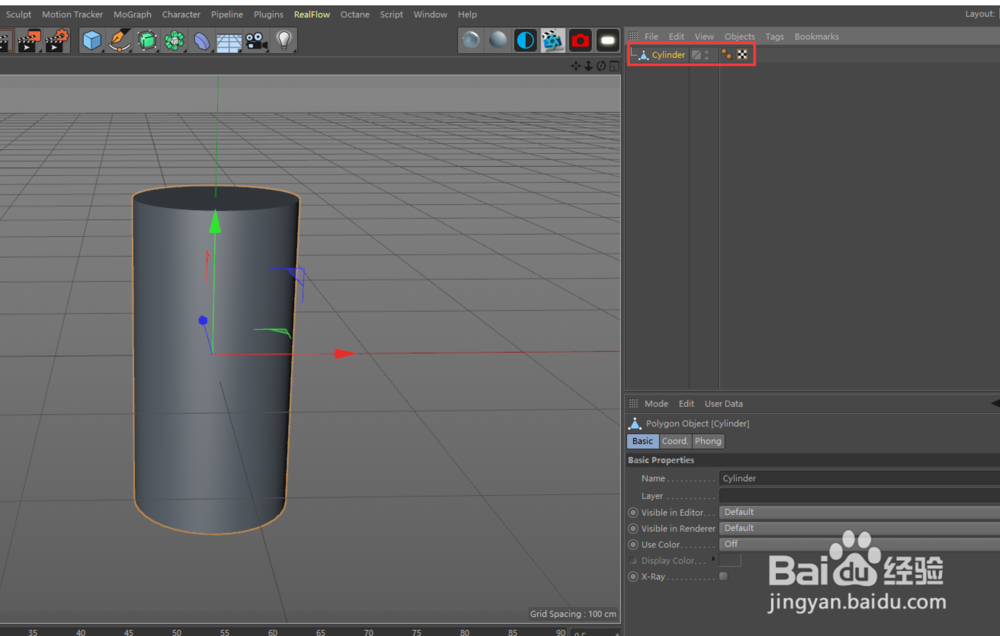Click the Layer field

pos(859,495)
